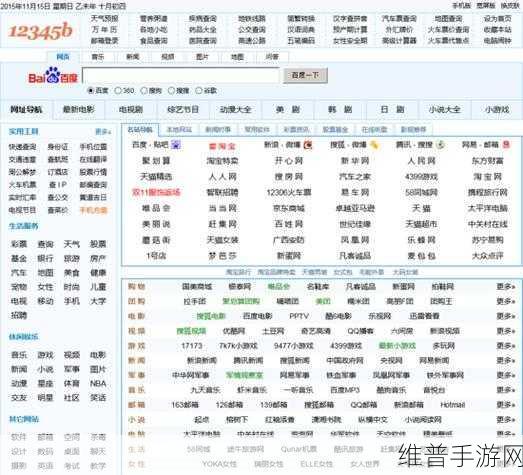523x475 pixels.
Task: Open the 163邮箱 link
Action: point(185,405)
